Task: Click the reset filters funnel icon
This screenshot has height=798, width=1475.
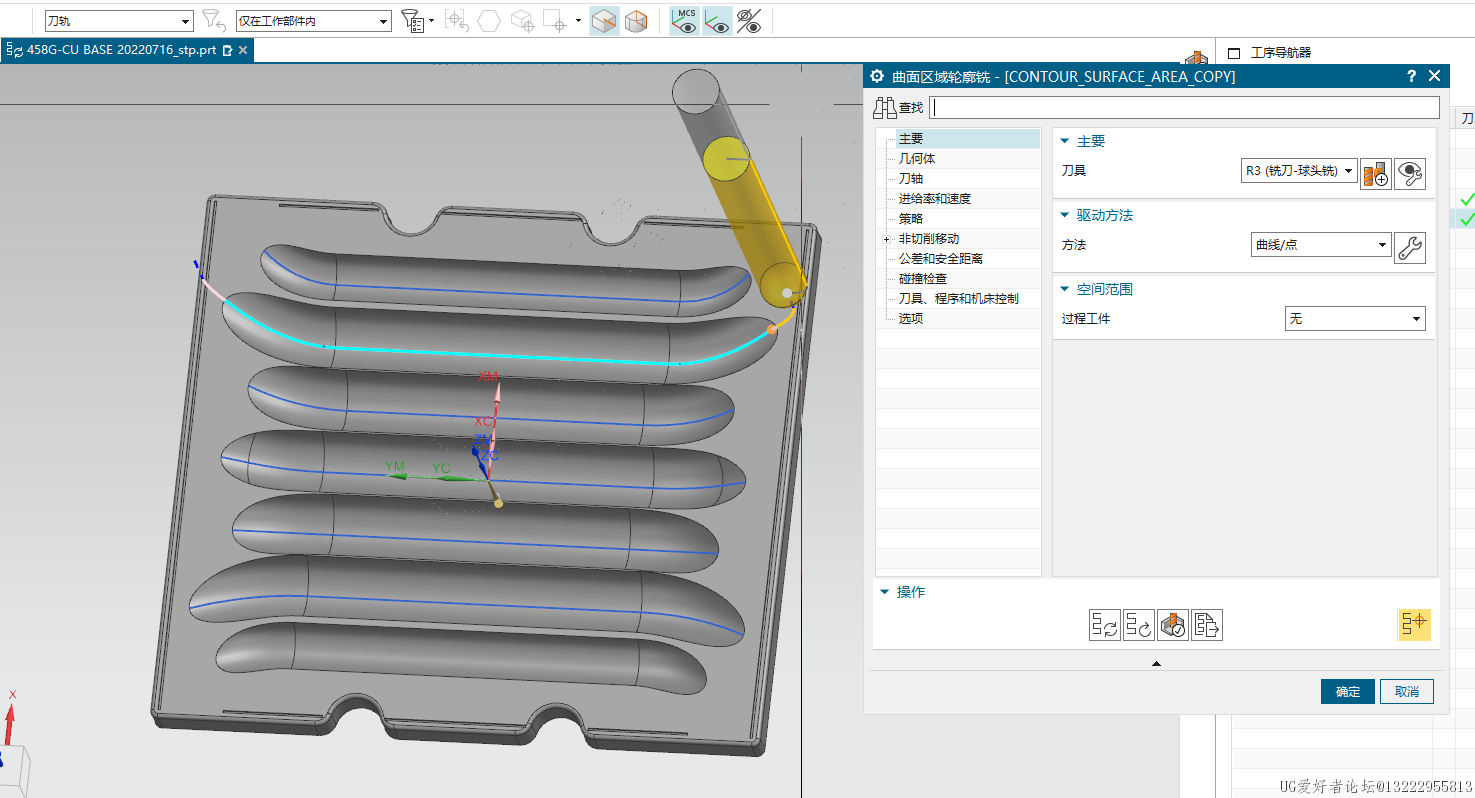Action: [x=212, y=20]
